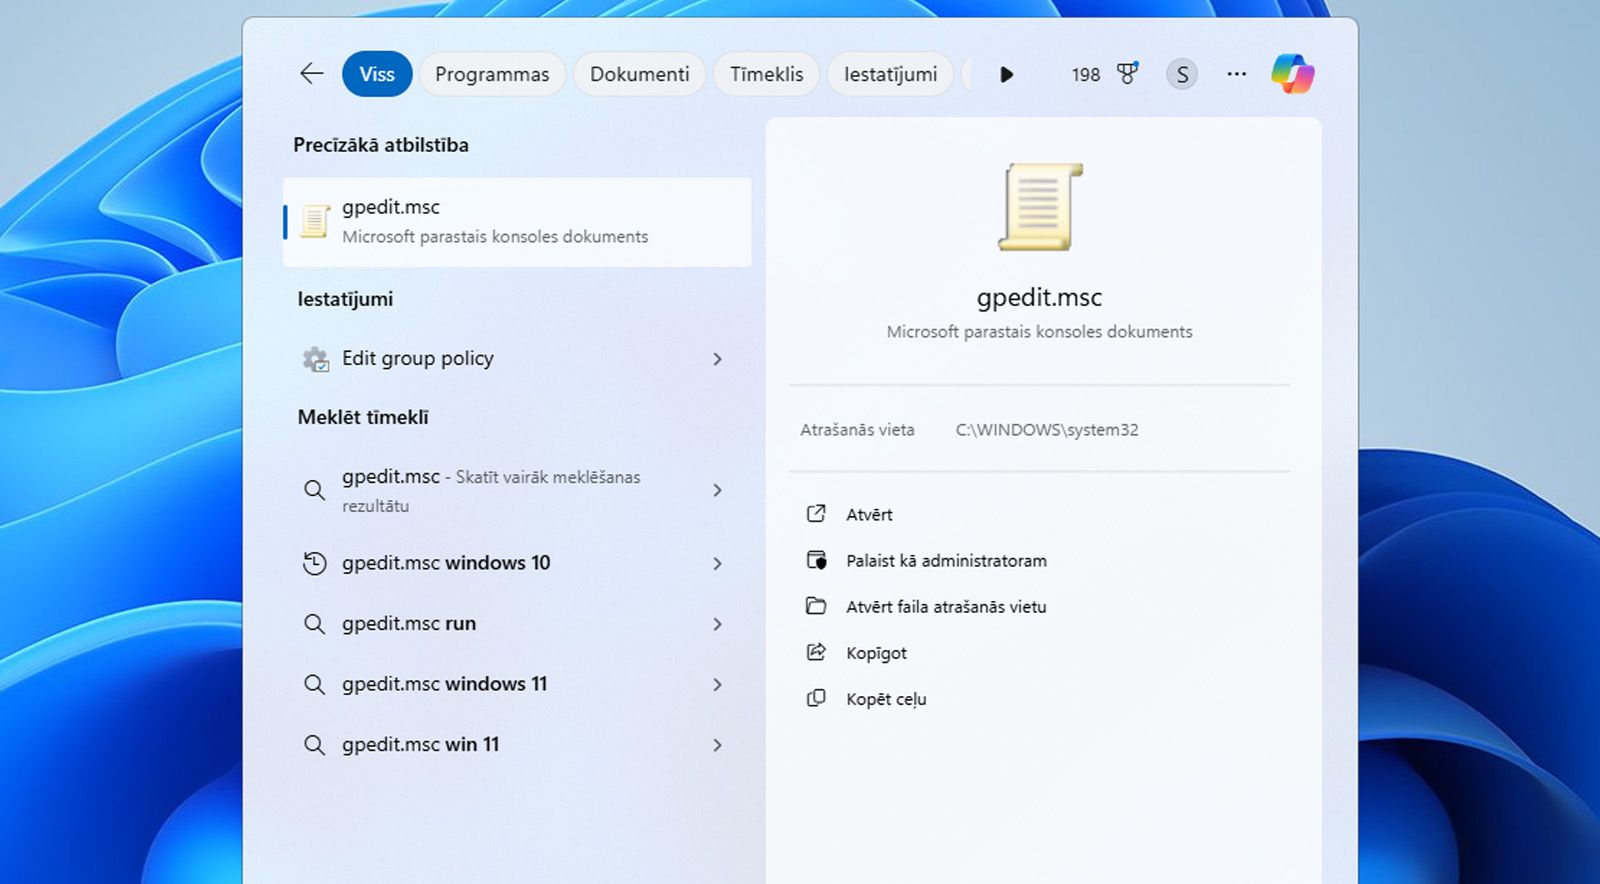Click the search icon beside gpedit.msc run
Viewport: 1600px width, 884px height.
(x=315, y=624)
